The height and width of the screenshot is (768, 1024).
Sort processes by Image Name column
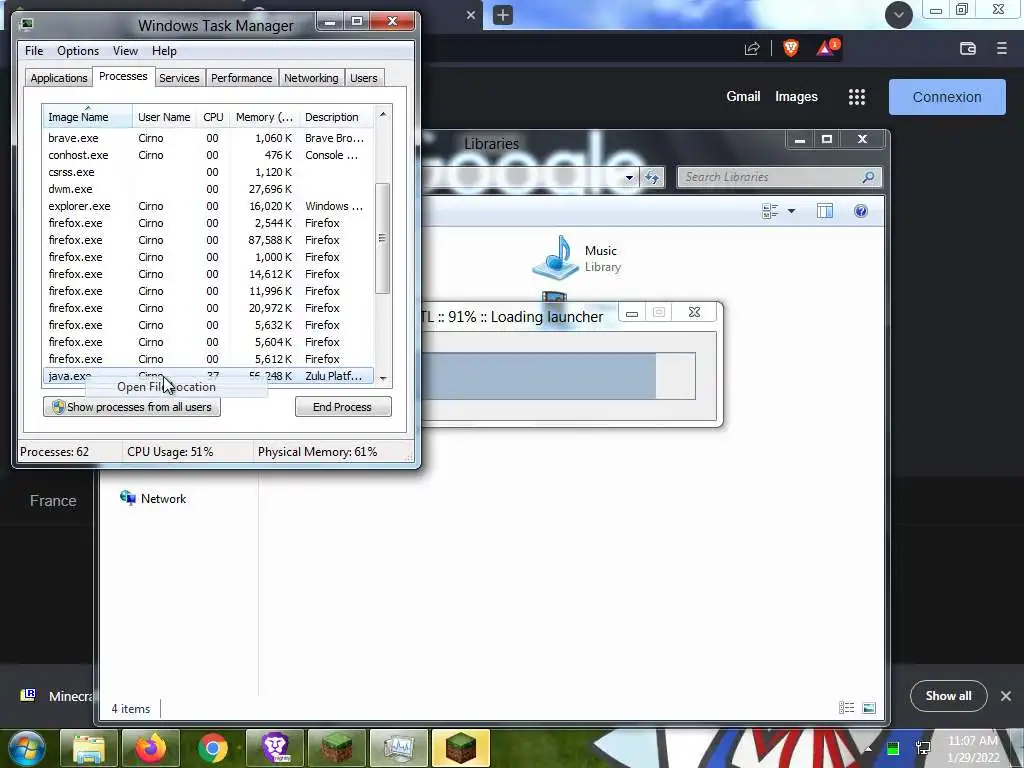coord(88,117)
